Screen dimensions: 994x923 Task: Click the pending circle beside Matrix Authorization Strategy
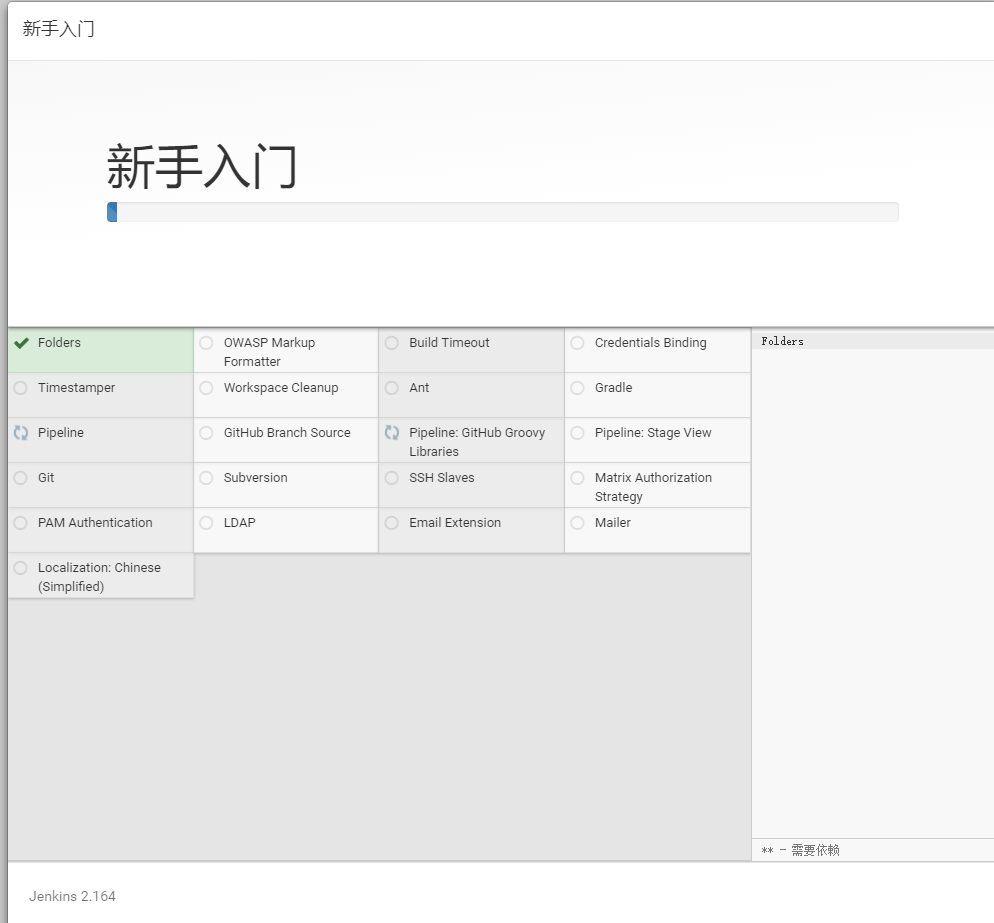pos(578,478)
